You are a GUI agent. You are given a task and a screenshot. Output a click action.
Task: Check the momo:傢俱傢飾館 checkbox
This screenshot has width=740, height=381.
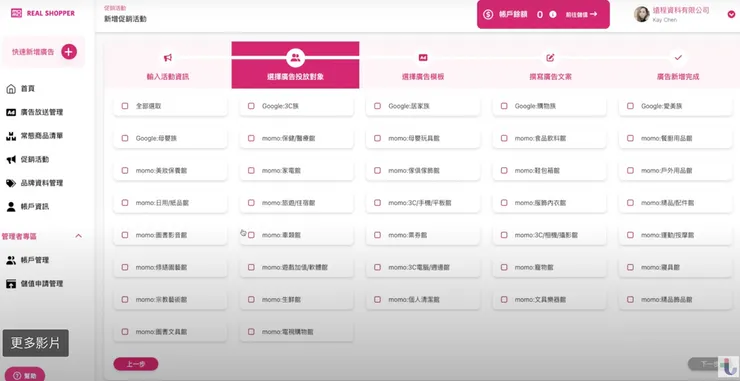(378, 170)
